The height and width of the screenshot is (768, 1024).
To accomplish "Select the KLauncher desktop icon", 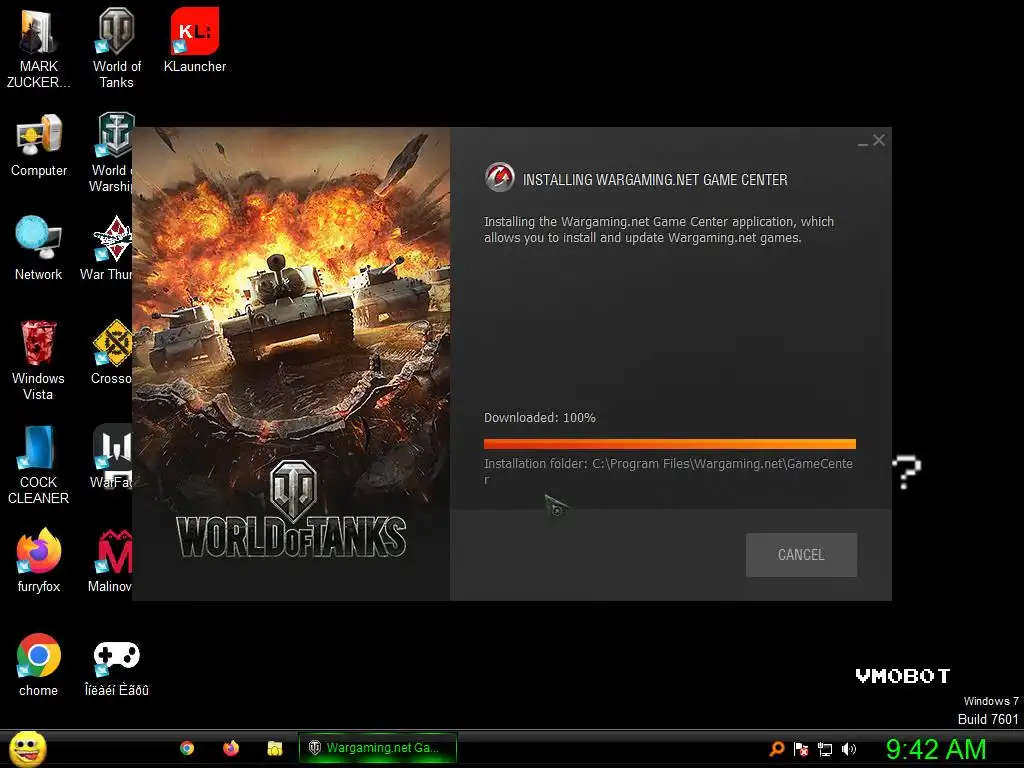I will tap(195, 40).
